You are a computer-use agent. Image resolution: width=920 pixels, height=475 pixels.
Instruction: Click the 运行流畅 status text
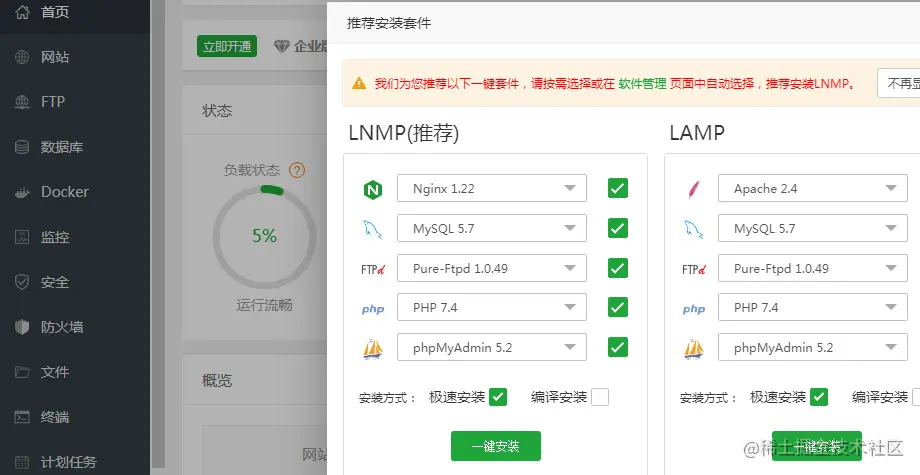[x=265, y=305]
